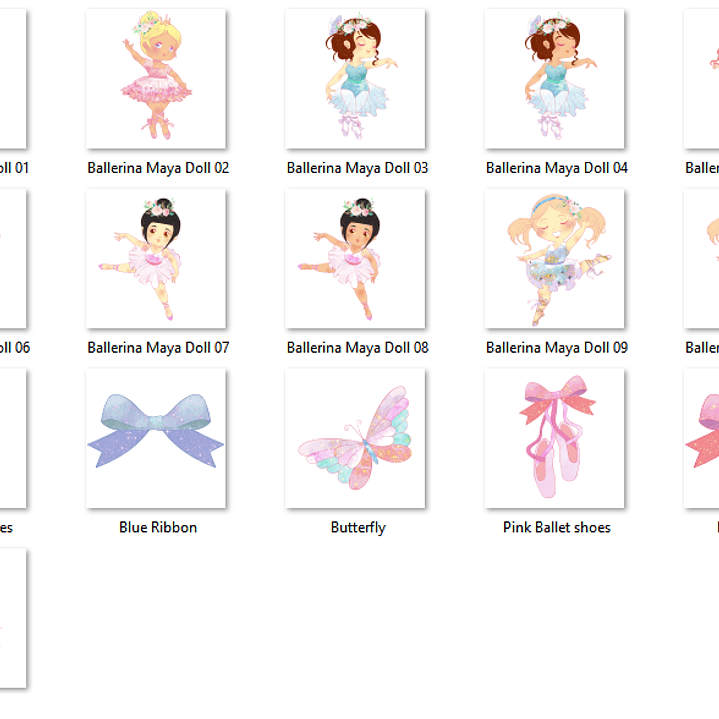Click the "Ballerina Maya Doll 03" file name
The width and height of the screenshot is (719, 719).
[357, 168]
